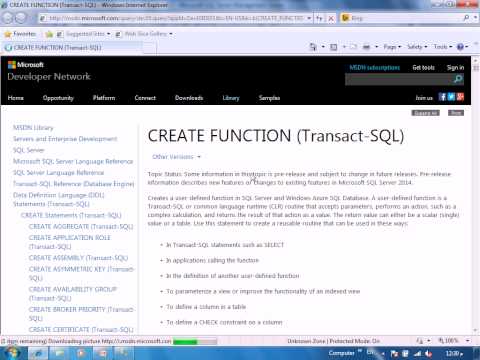
Task: Open CREATE APPLICATION ROLE link
Action: coord(69,242)
